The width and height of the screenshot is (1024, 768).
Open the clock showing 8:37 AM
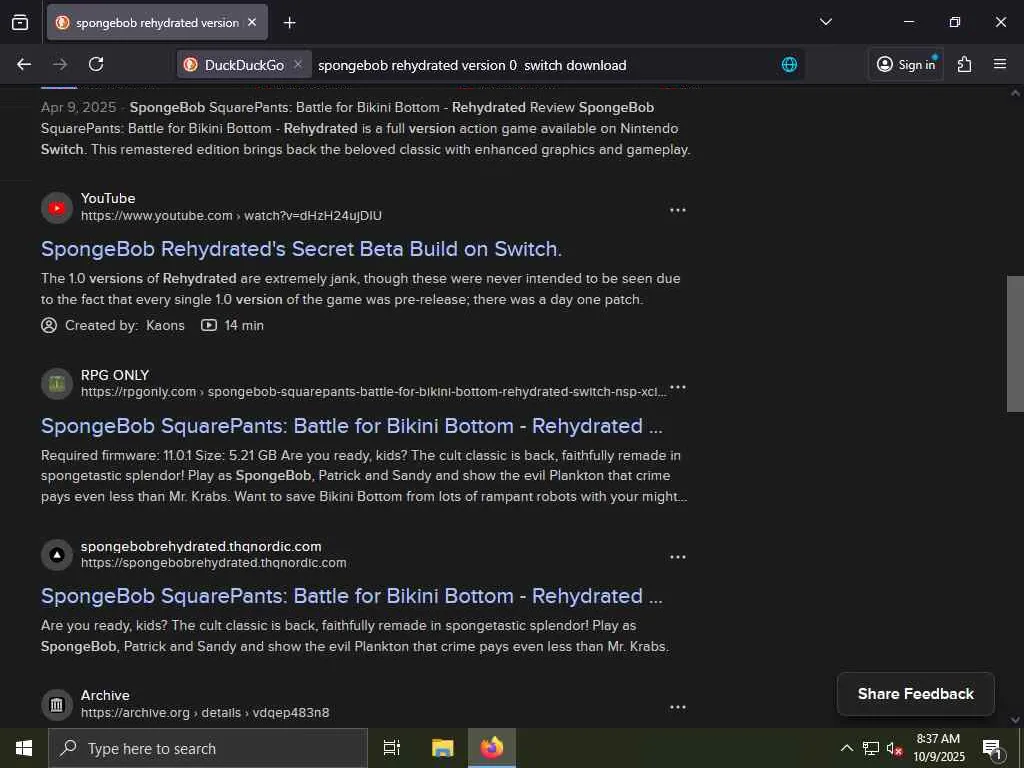(x=938, y=748)
